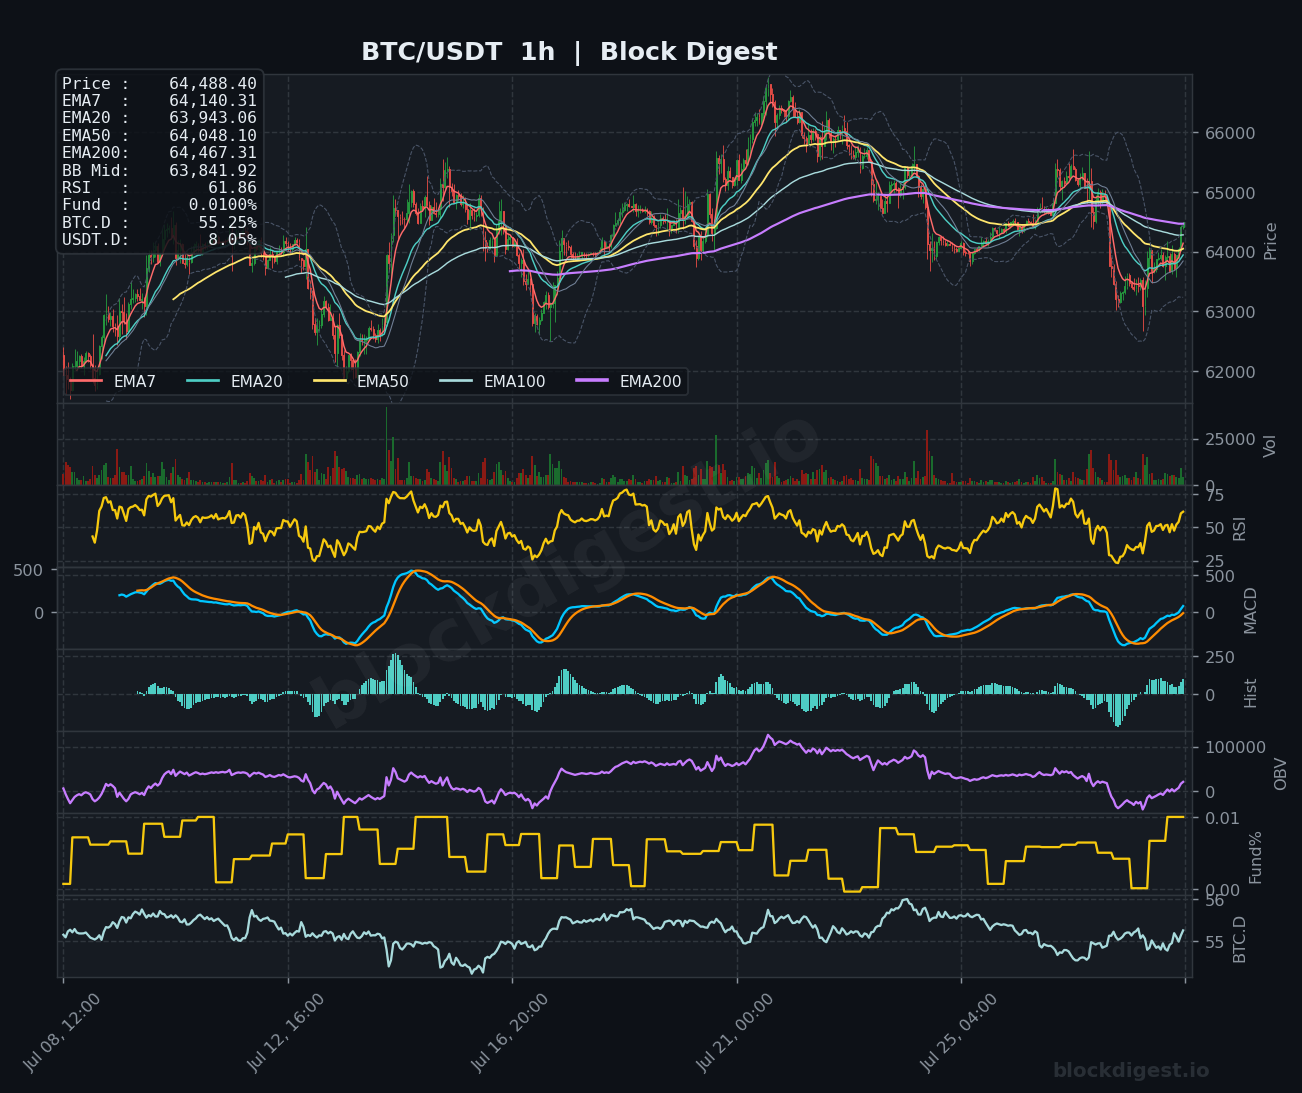Image resolution: width=1302 pixels, height=1093 pixels.
Task: Click the Fund 0.0100% info row
Action: pos(159,205)
